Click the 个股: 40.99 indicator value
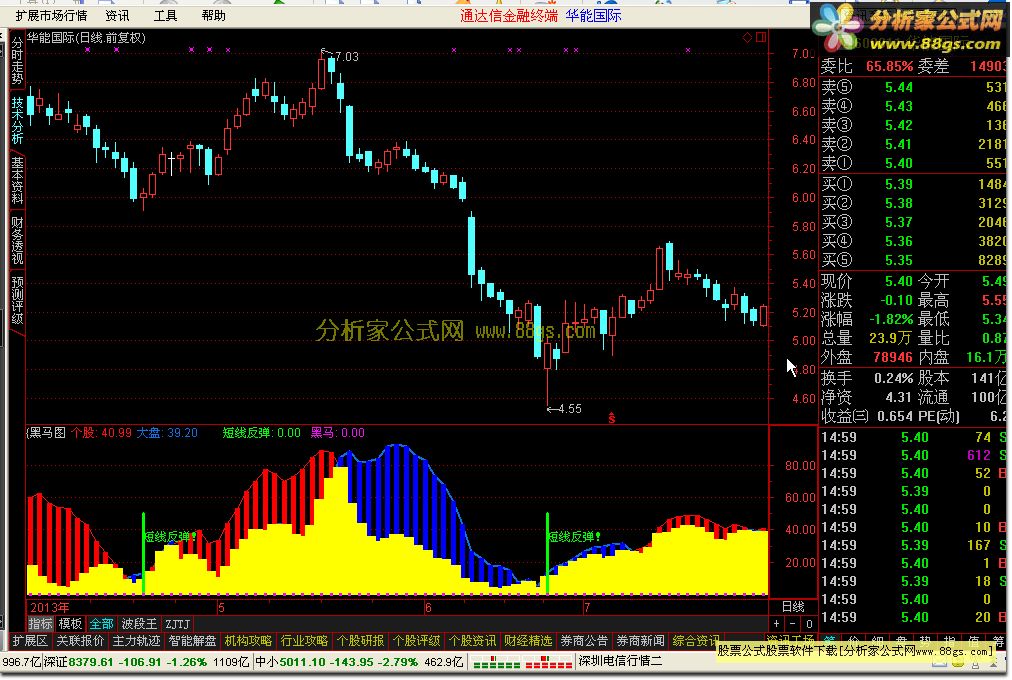Viewport: 1012px width, 680px height. click(x=101, y=432)
